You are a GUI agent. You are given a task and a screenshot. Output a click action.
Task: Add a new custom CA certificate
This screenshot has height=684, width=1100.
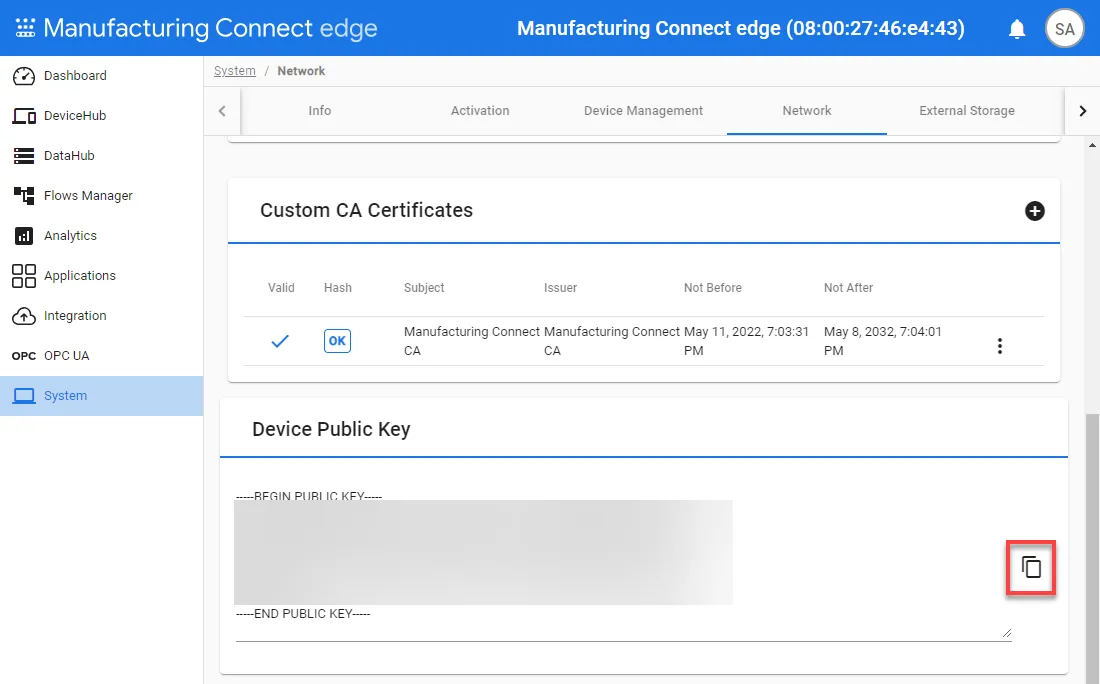(x=1034, y=211)
